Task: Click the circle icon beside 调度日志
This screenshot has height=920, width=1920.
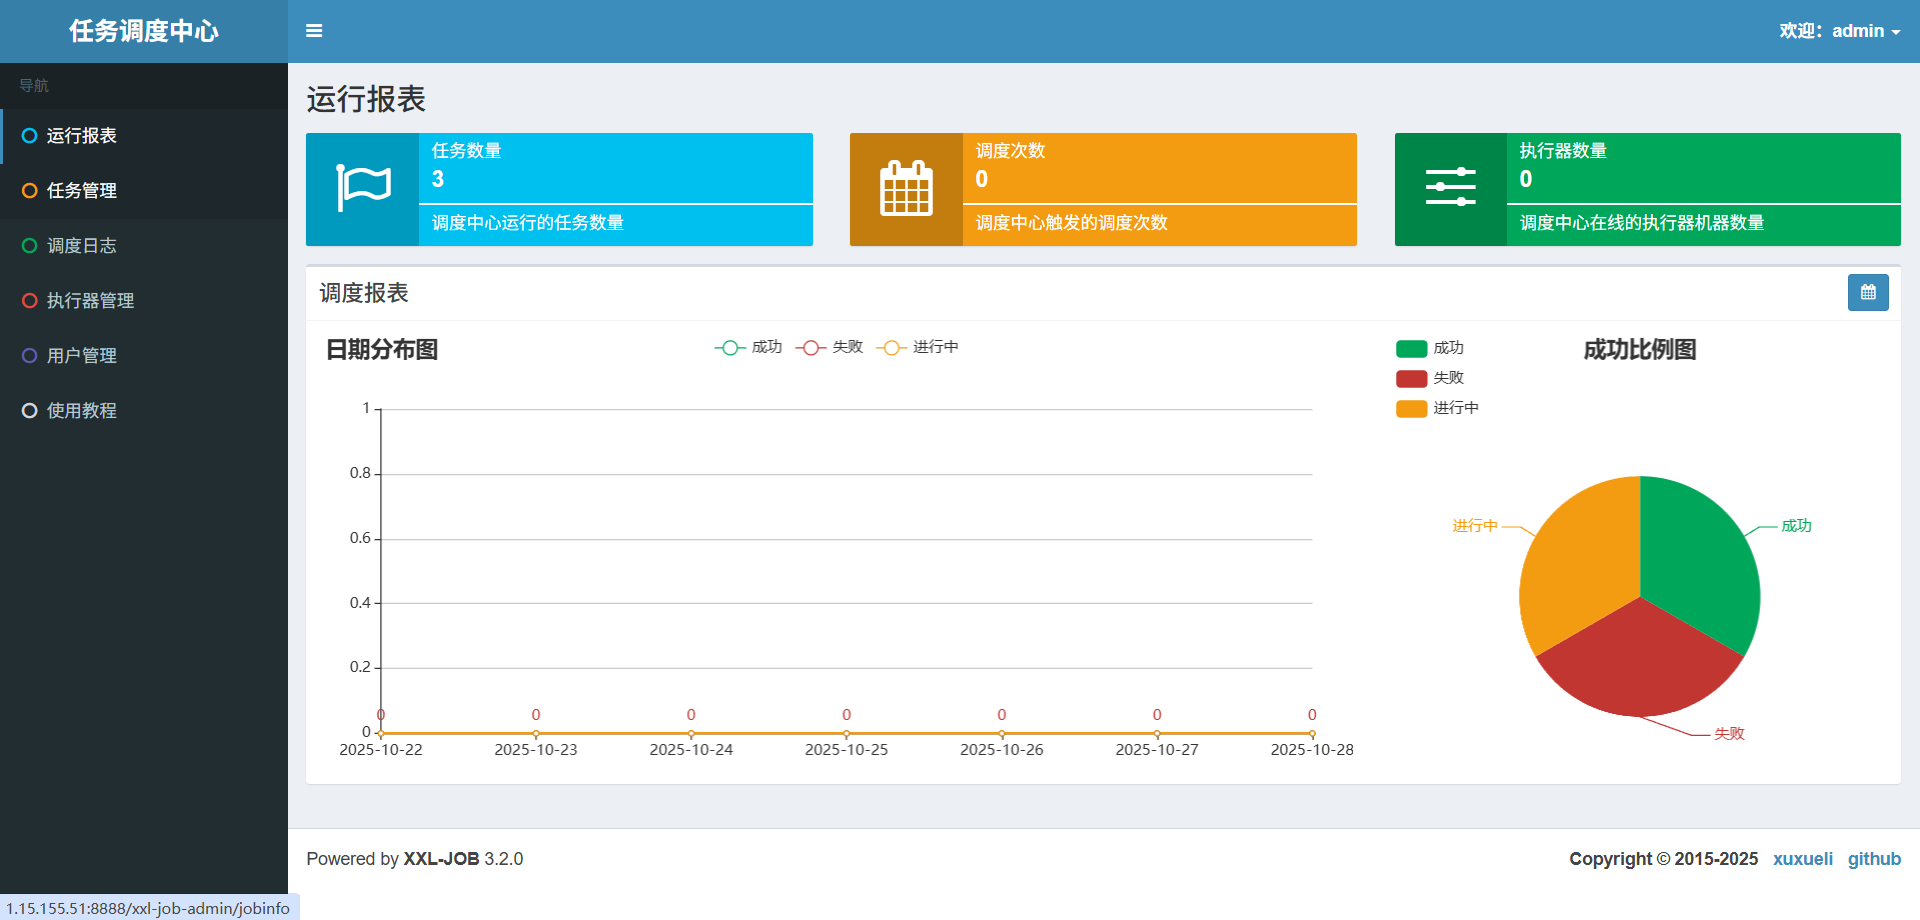Action: 30,246
